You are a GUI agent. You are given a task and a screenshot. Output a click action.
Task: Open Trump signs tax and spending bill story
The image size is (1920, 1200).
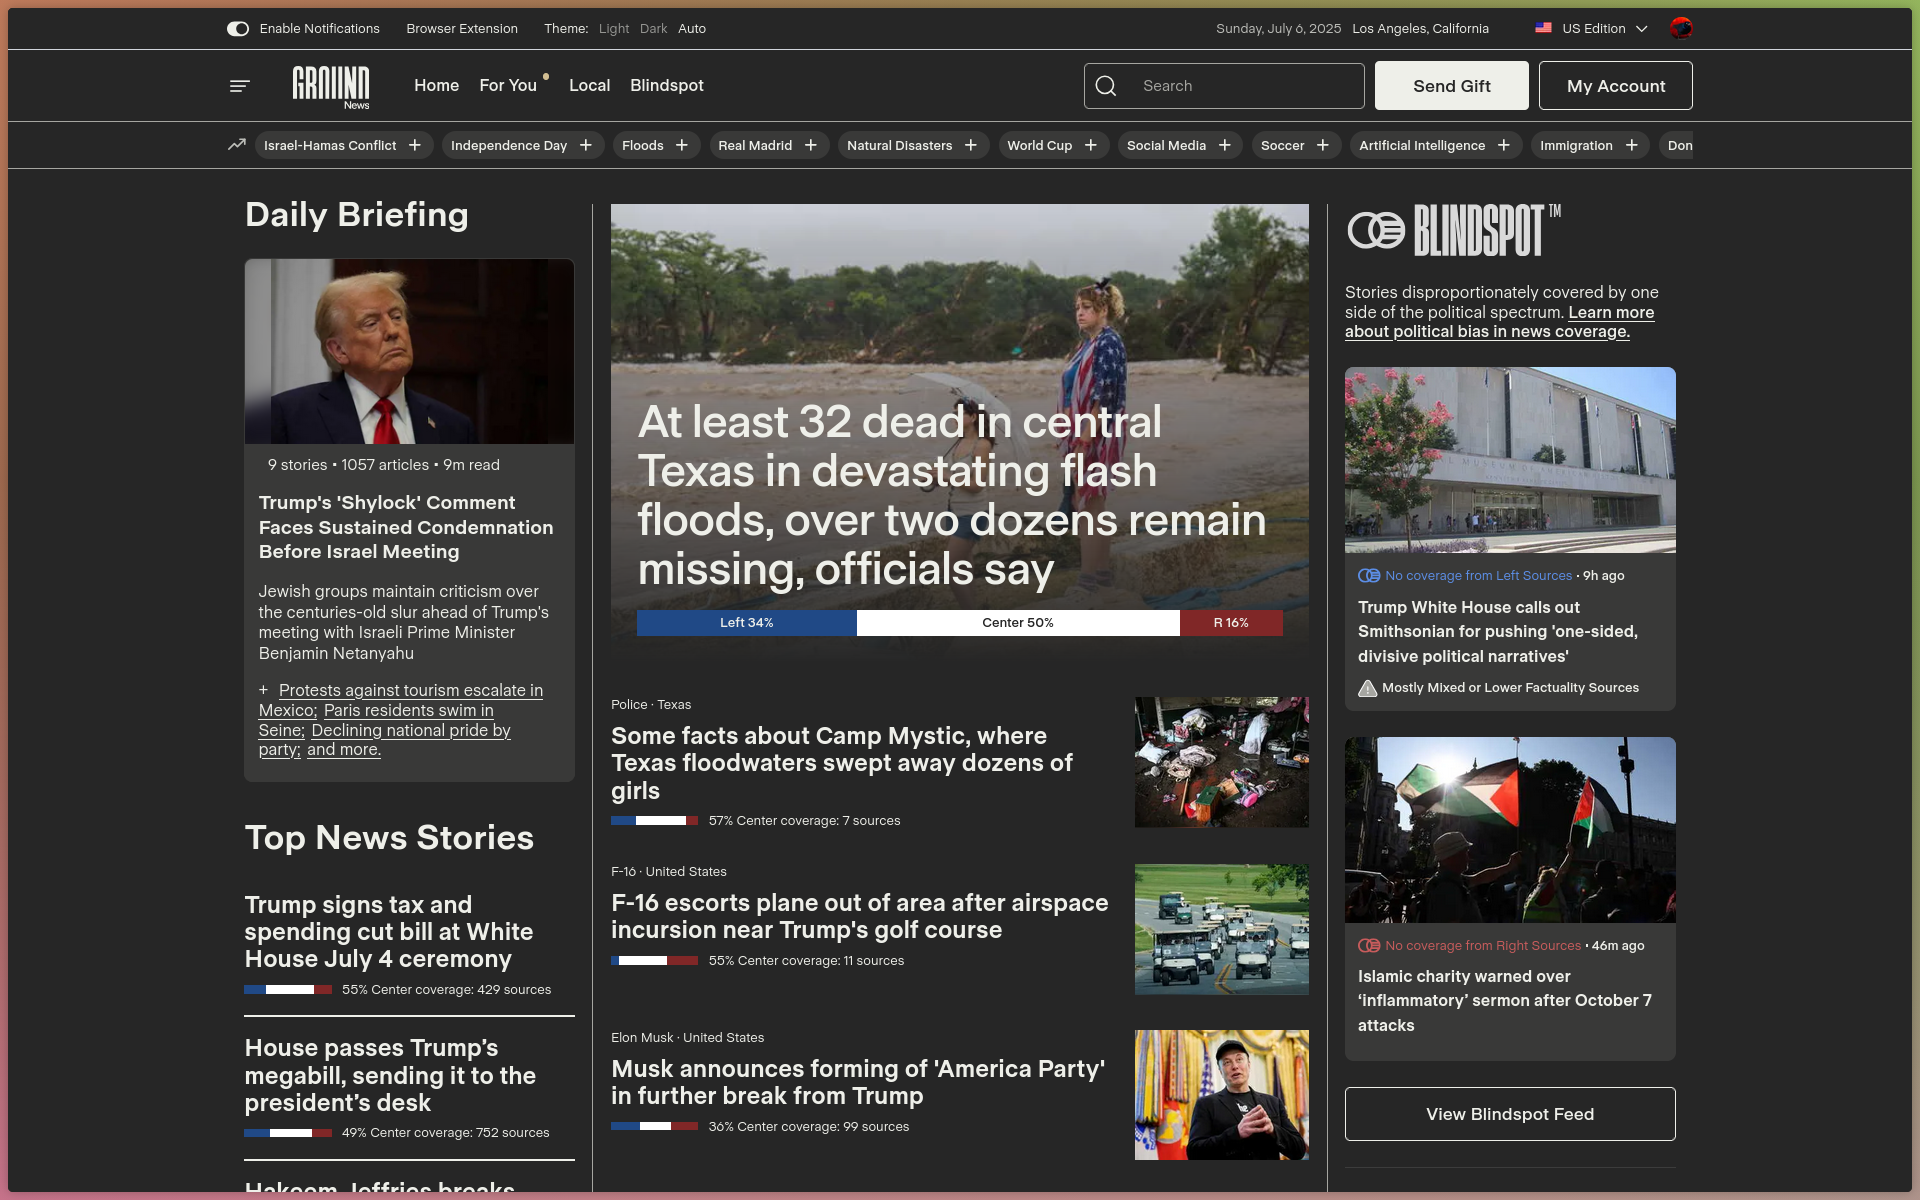(x=389, y=932)
